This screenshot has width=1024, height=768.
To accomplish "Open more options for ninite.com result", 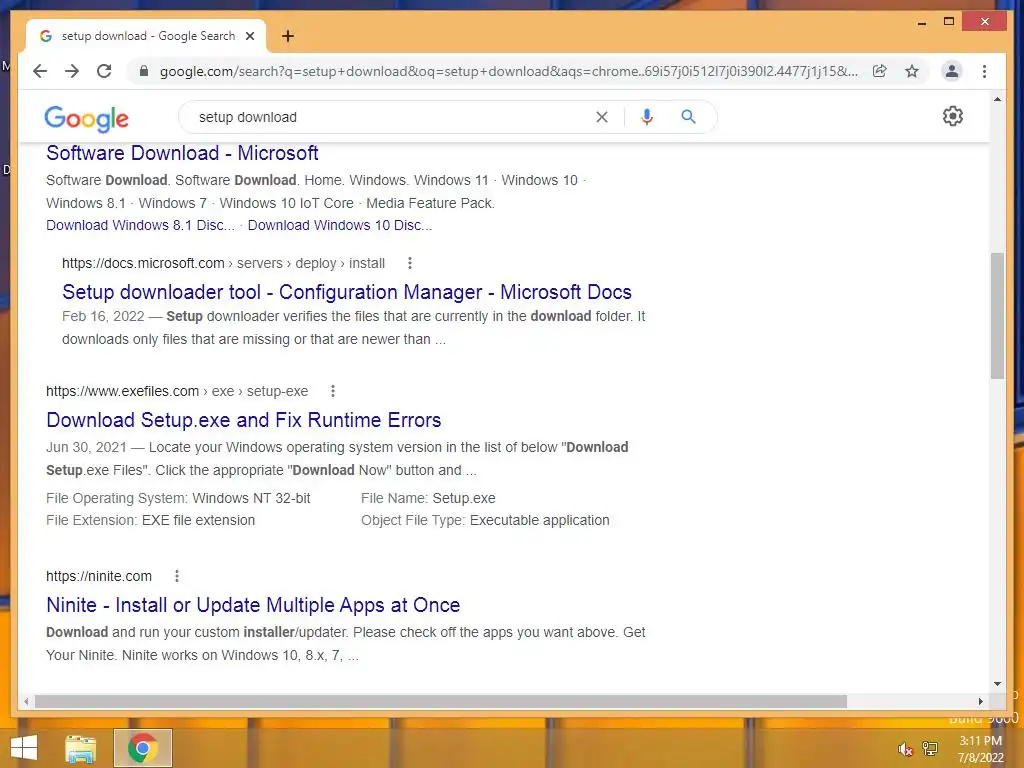I will (176, 576).
